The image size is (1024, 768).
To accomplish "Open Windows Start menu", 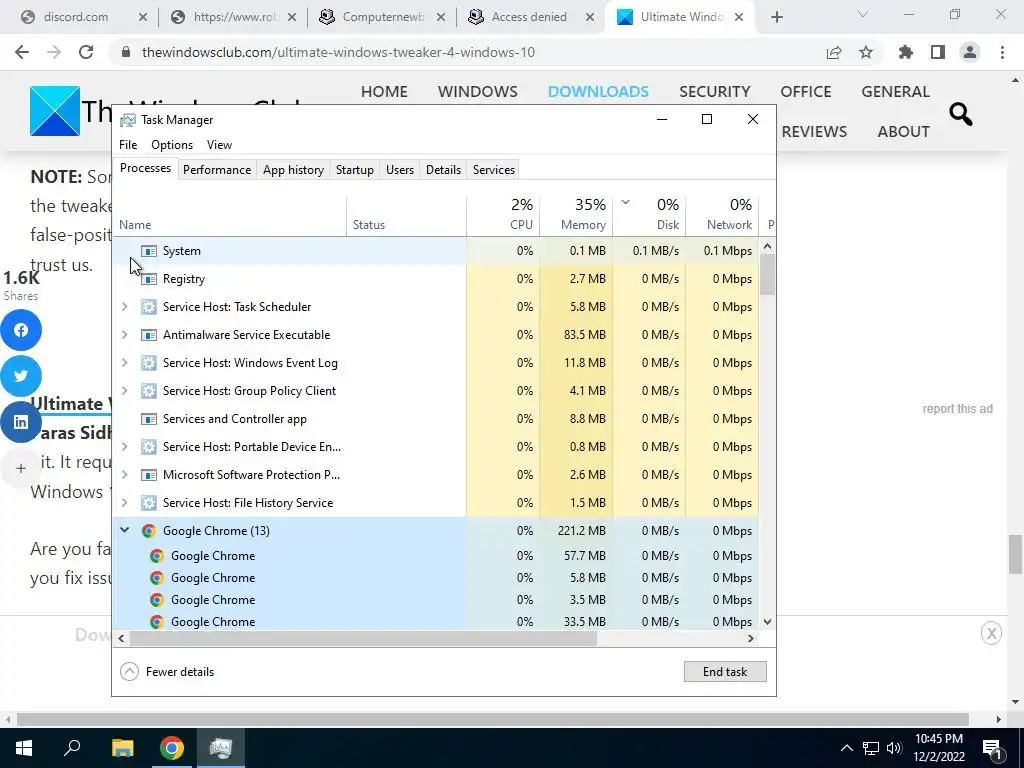I will [x=24, y=748].
